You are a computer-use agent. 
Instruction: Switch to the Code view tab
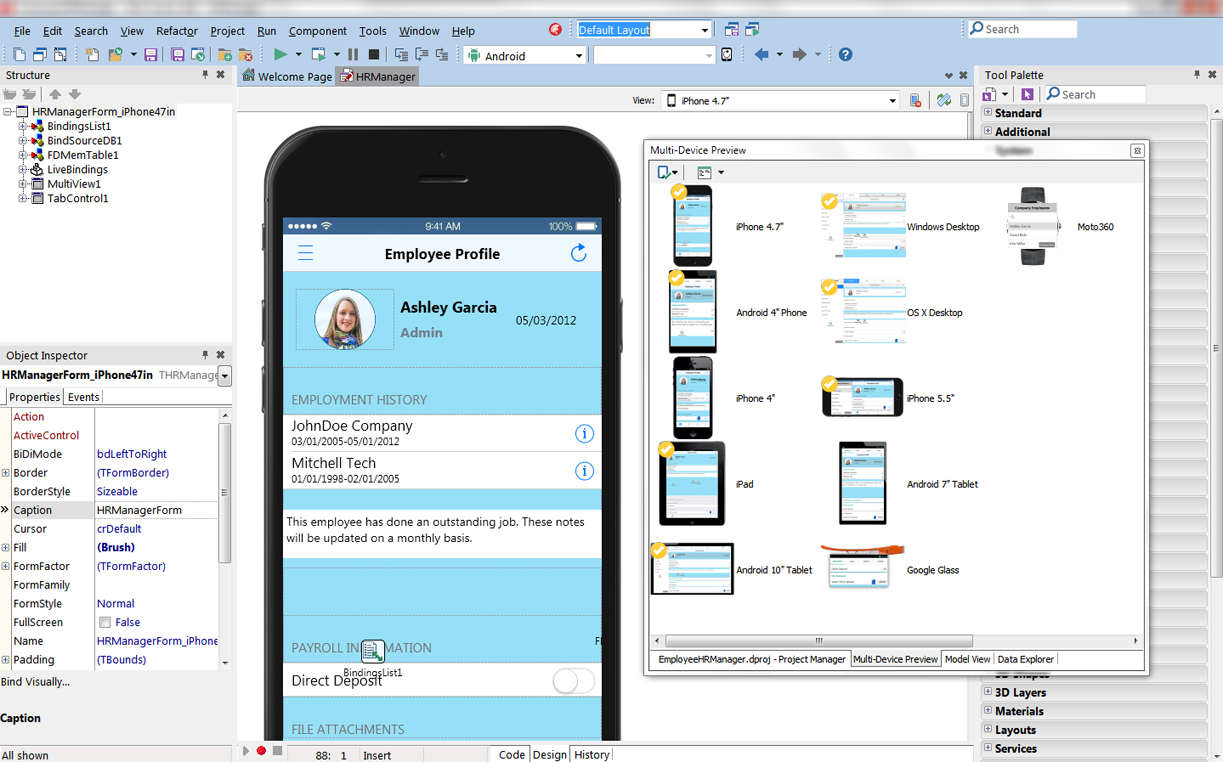coord(511,754)
